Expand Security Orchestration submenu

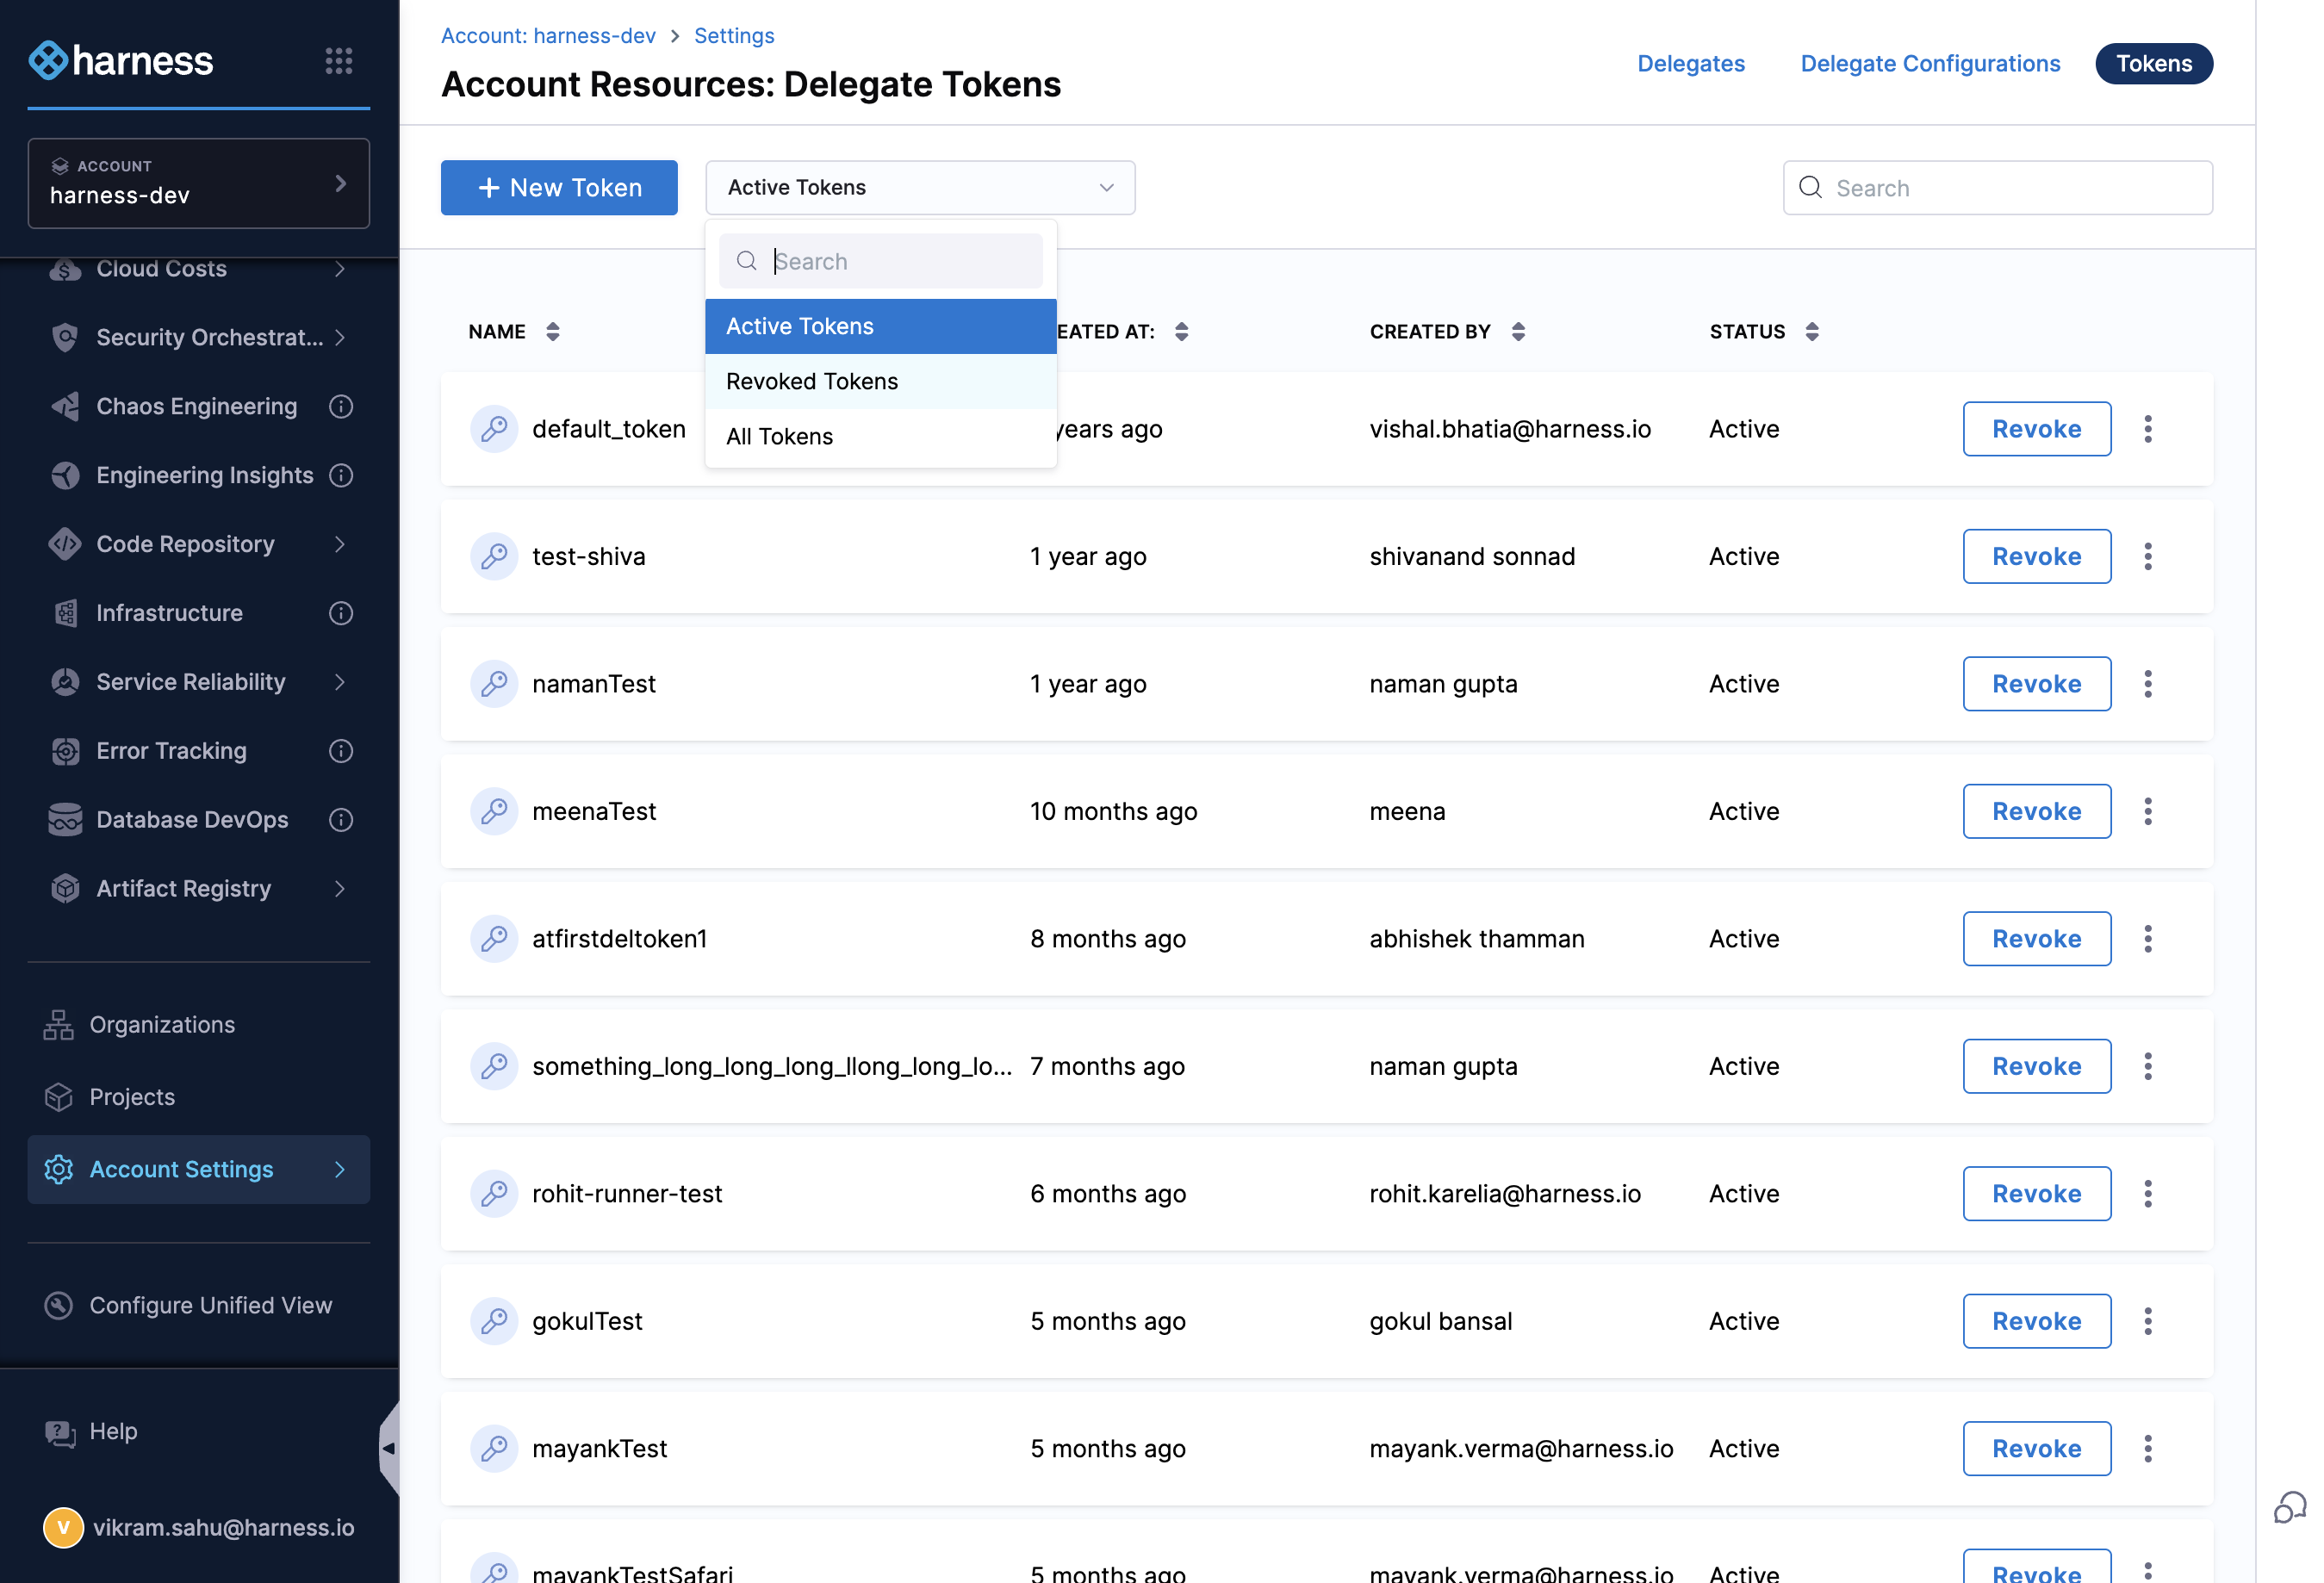click(340, 337)
